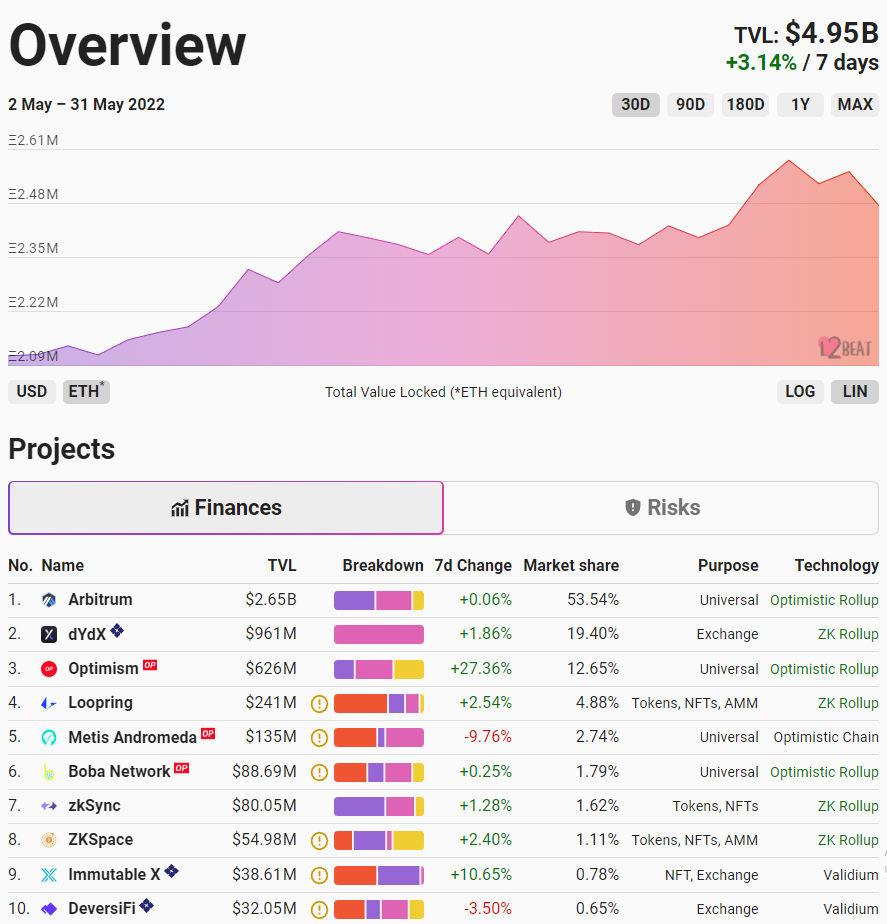Toggle chart to ETH equivalent
Screen dimensions: 887x924
point(86,391)
